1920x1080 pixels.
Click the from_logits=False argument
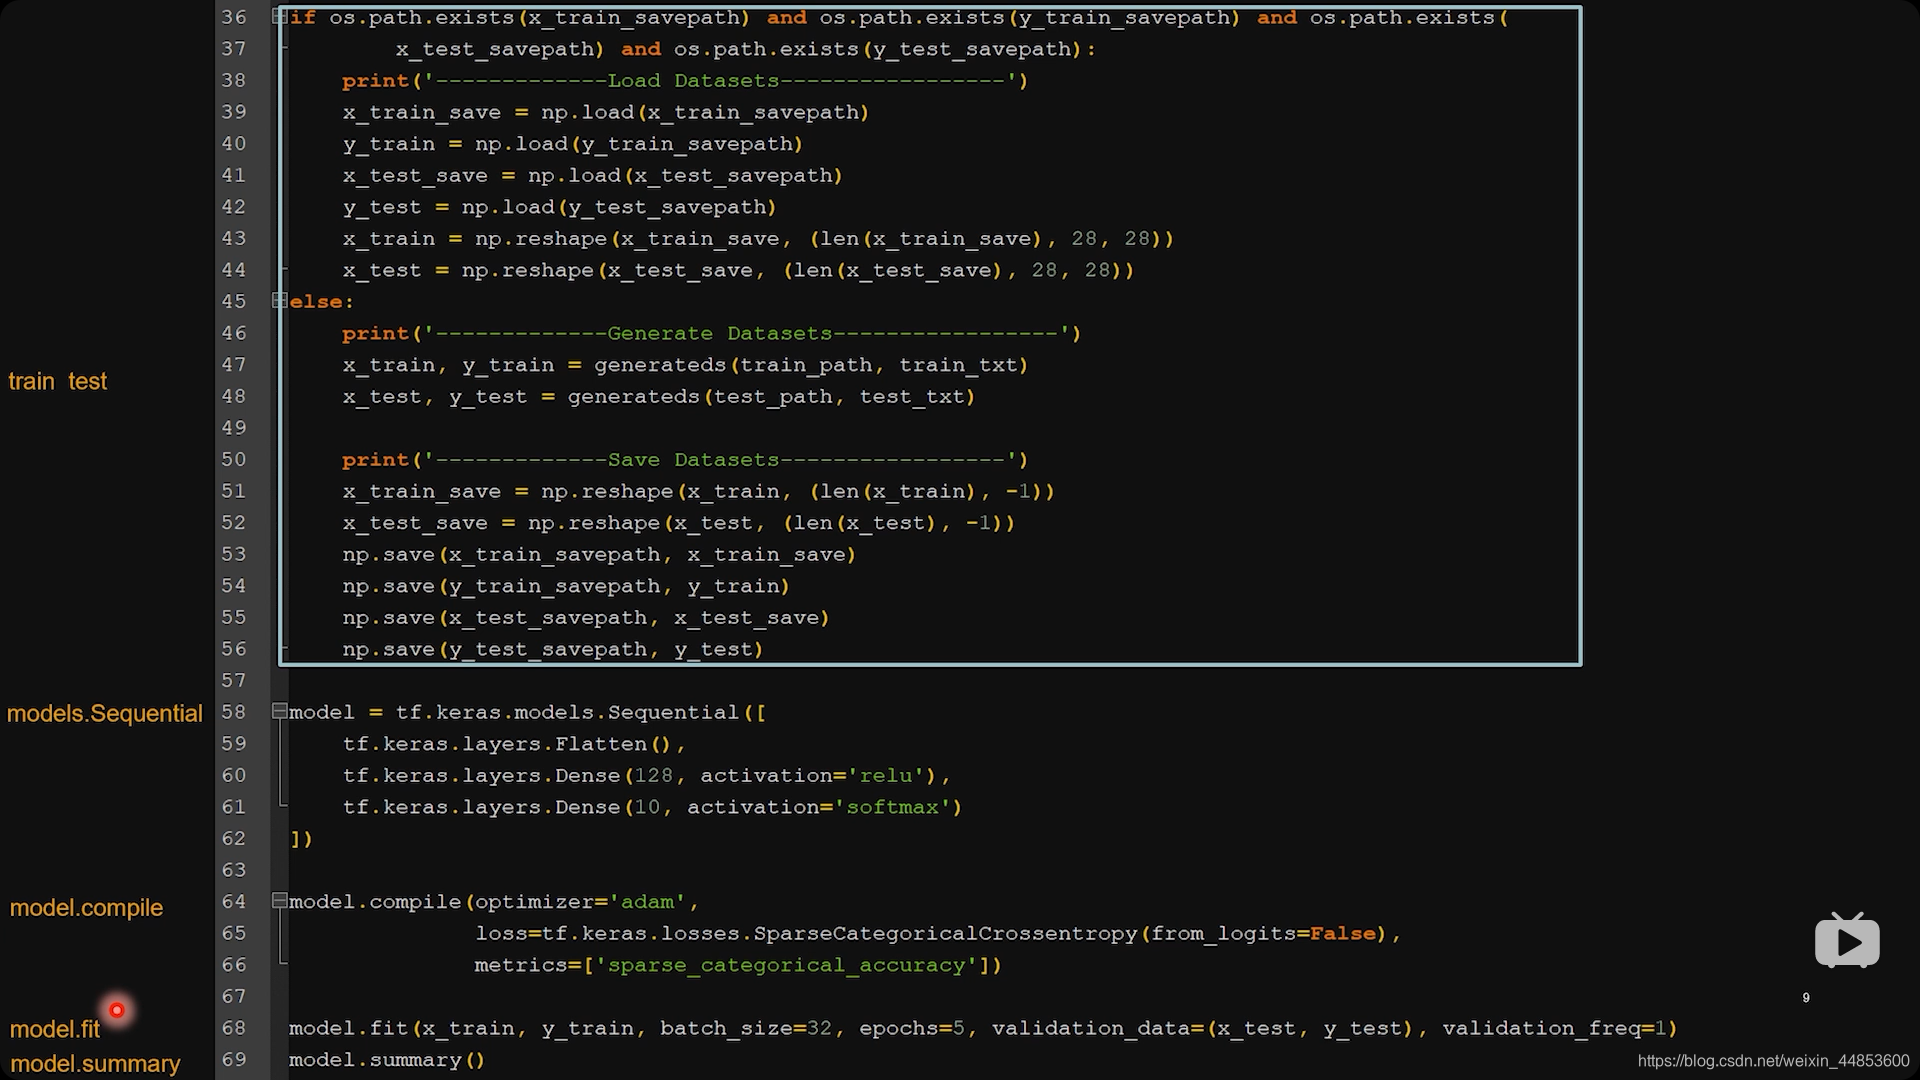click(1264, 933)
